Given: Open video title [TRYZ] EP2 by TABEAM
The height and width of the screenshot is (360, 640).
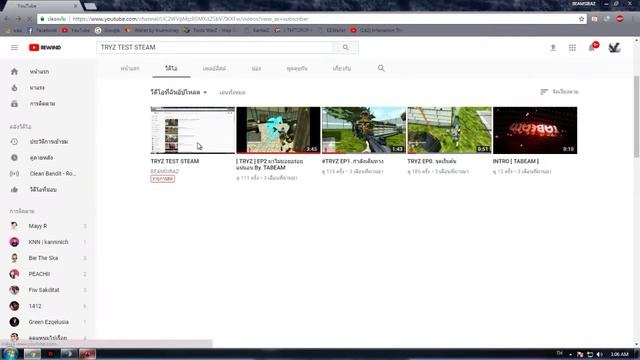Looking at the screenshot, I should (x=269, y=164).
